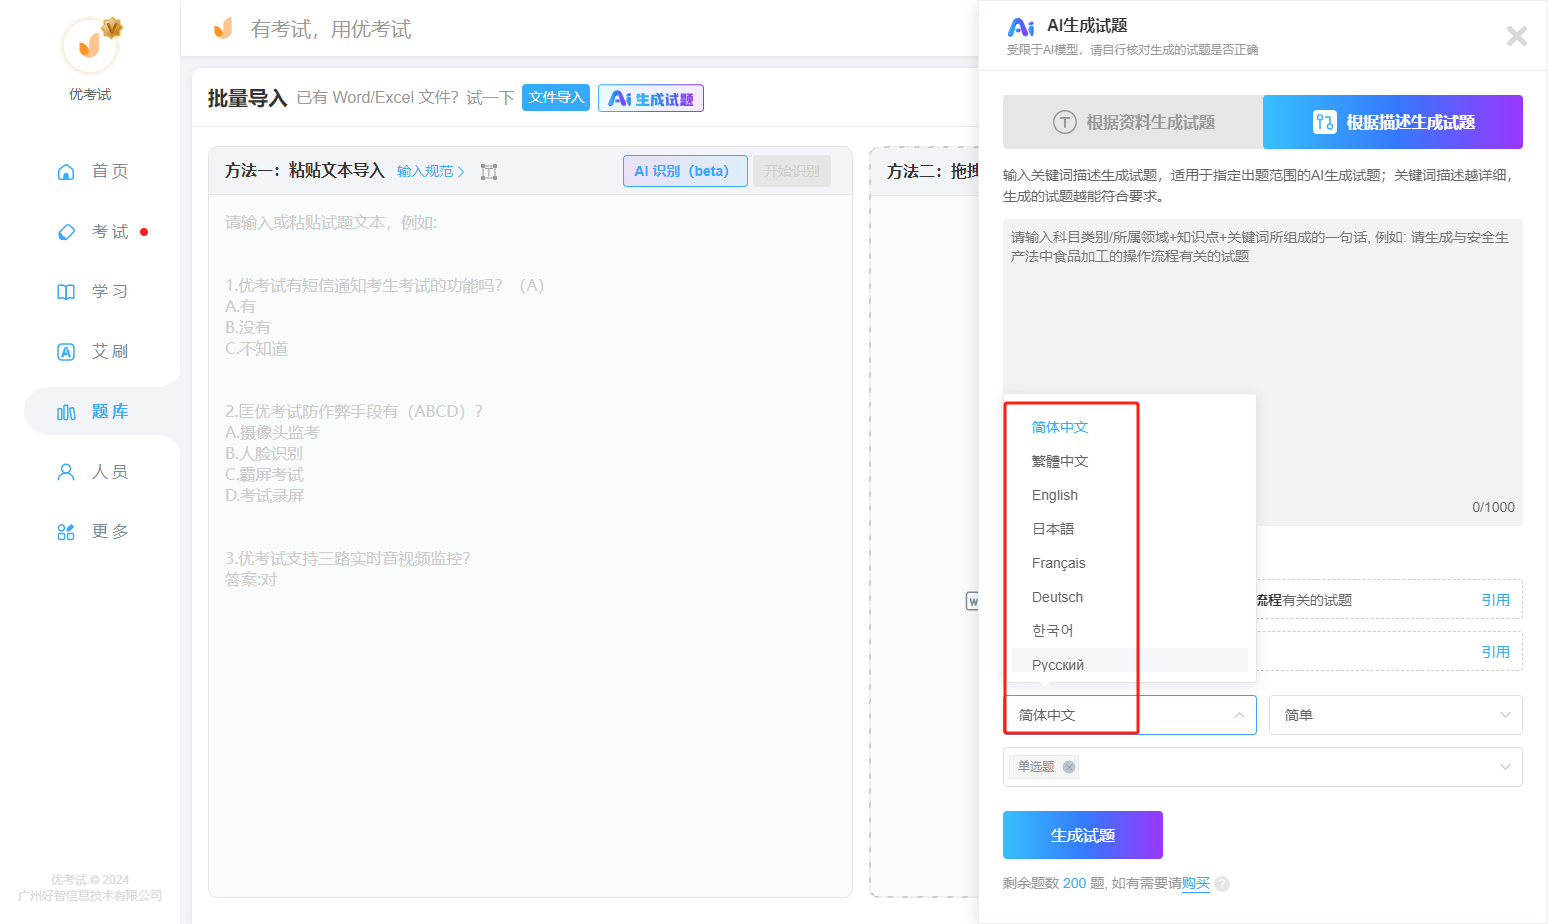This screenshot has width=1548, height=924.
Task: Open the 购买 purchase link
Action: point(1196,884)
